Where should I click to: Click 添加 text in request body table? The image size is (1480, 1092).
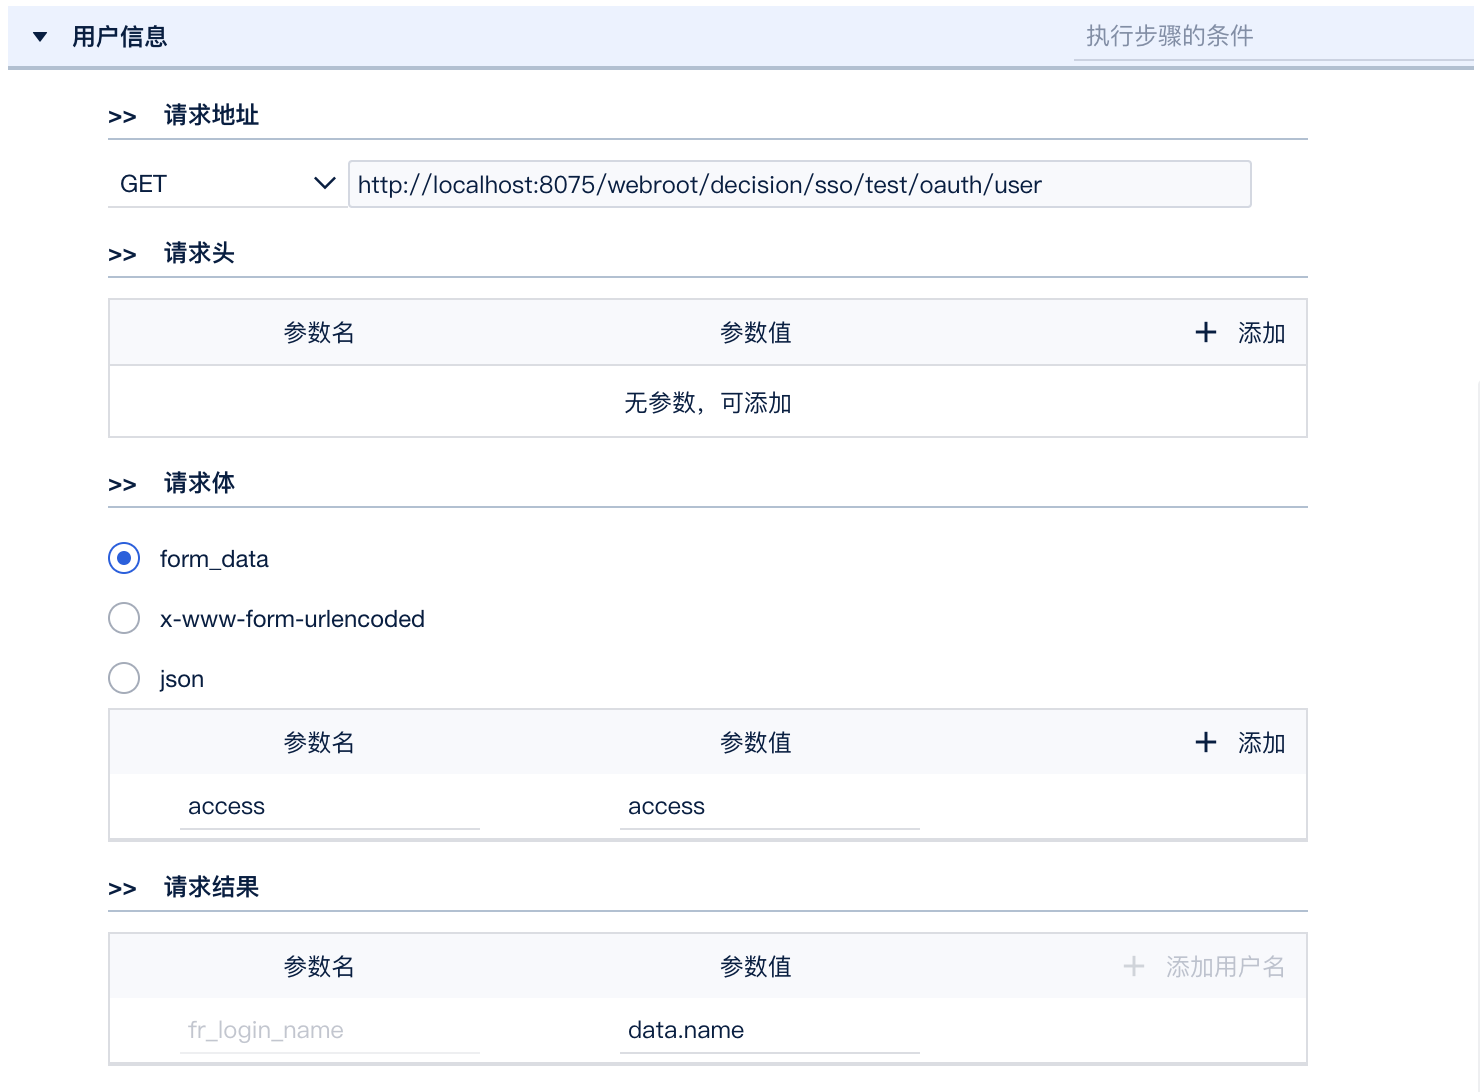[1261, 743]
